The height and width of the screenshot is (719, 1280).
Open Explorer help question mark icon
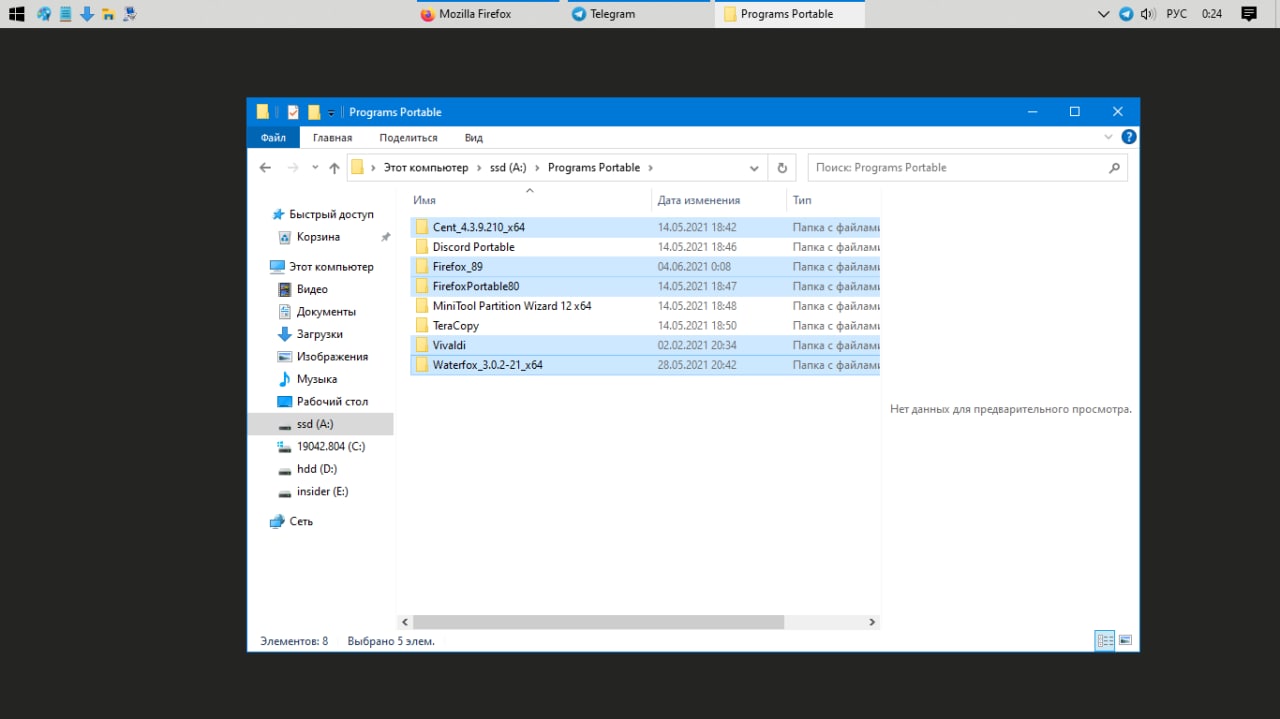point(1128,137)
